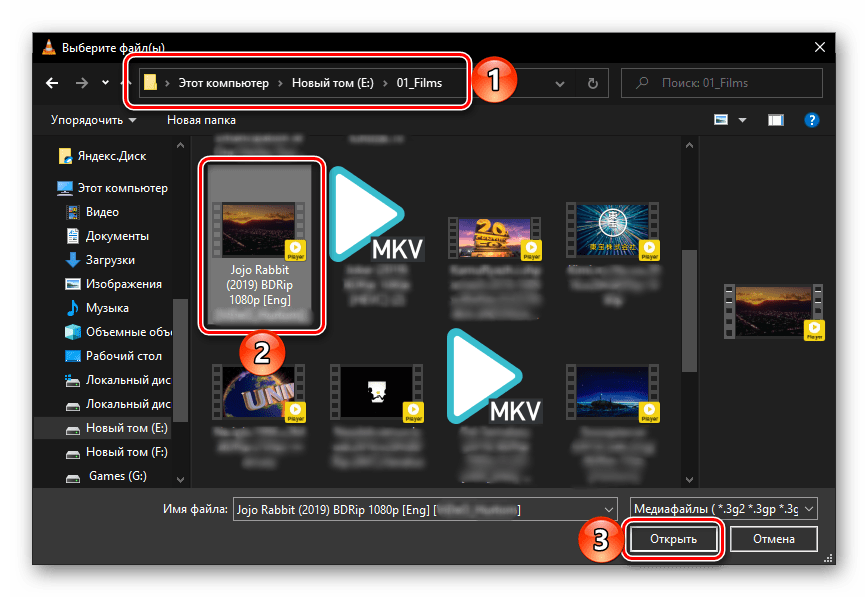The image size is (868, 597).
Task: File list scrollbar down arrow
Action: [689, 479]
